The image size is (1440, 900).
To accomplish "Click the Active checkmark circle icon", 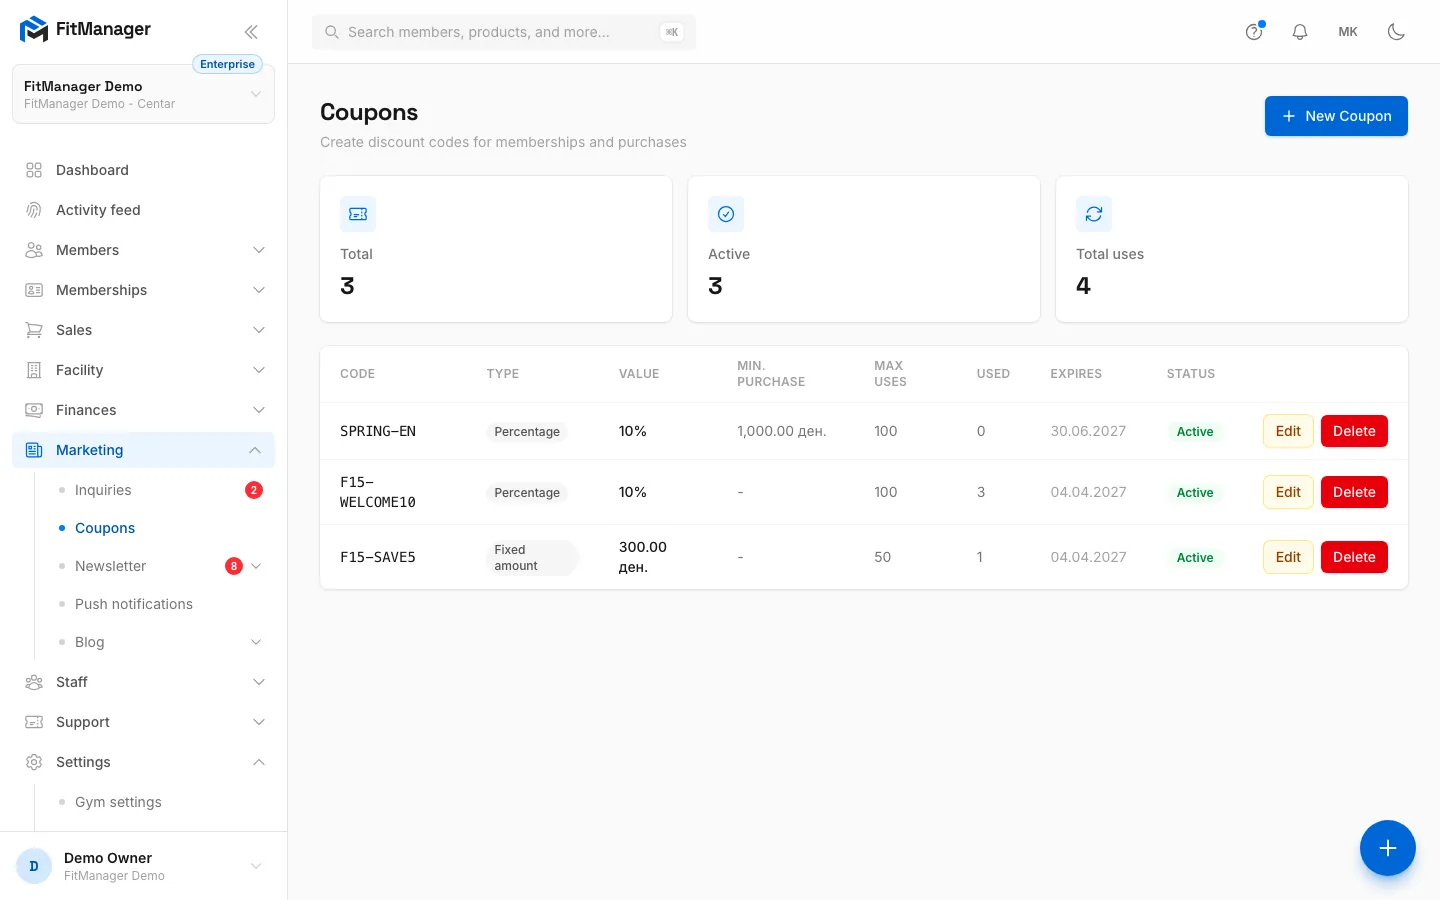I will coord(726,214).
